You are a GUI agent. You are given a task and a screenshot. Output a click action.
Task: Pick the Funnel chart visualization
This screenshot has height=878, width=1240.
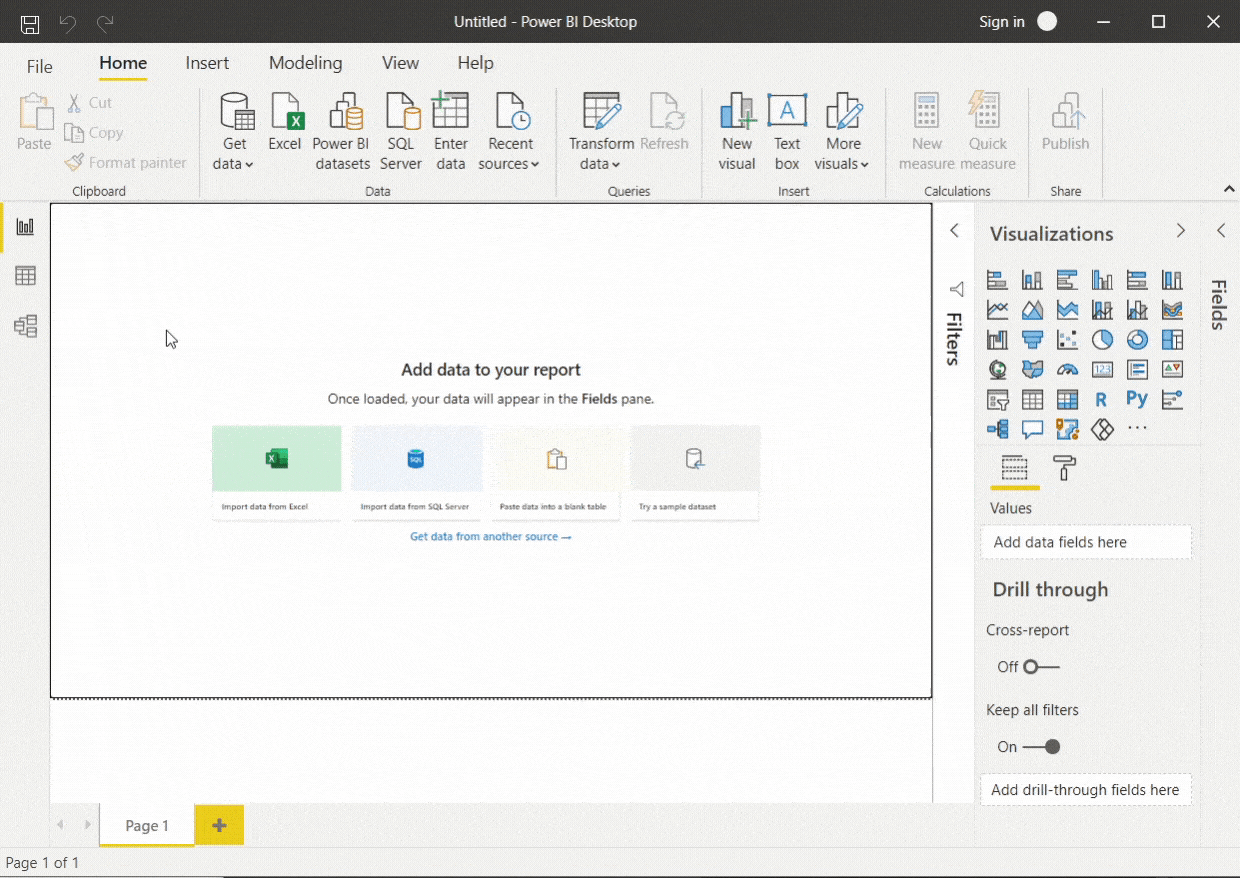(1032, 340)
